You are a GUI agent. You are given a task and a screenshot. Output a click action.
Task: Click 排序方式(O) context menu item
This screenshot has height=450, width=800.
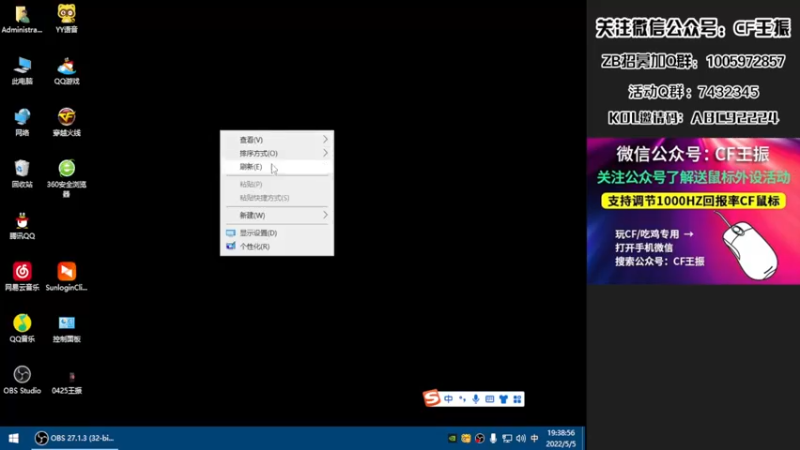(x=277, y=153)
